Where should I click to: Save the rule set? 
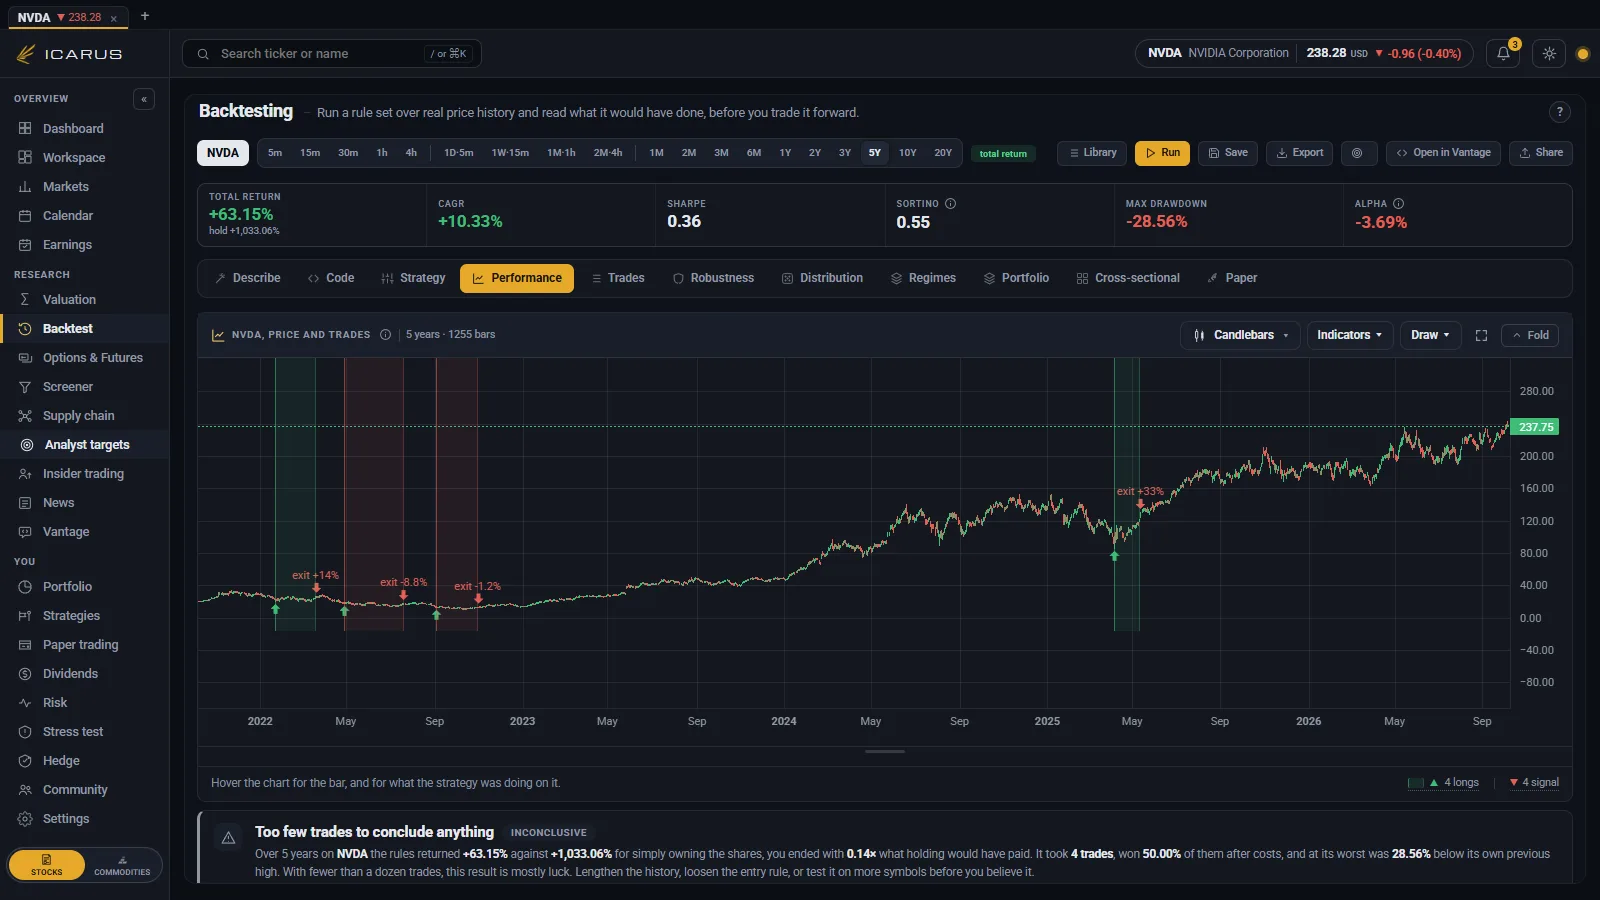point(1228,153)
